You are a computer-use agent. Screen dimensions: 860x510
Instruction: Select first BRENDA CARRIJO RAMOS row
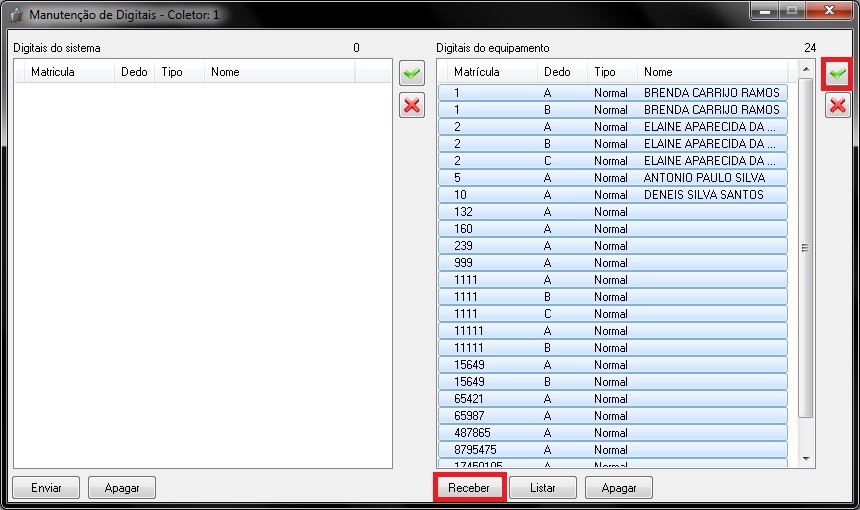pyautogui.click(x=612, y=93)
